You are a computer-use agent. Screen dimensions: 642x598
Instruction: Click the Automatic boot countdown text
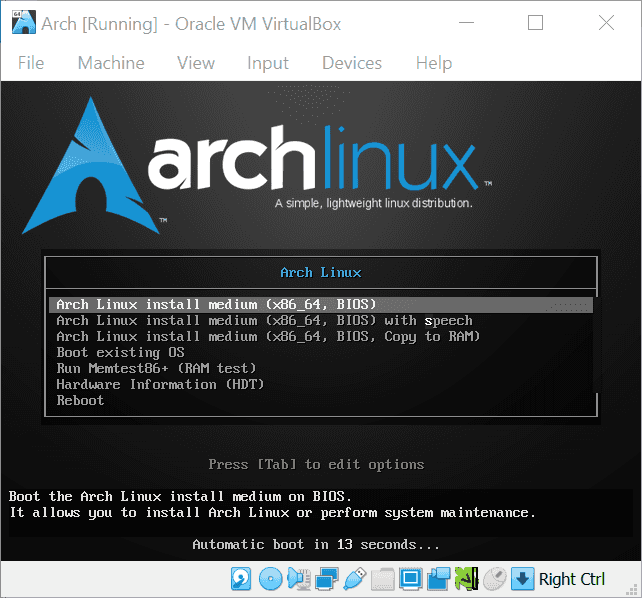tap(316, 544)
